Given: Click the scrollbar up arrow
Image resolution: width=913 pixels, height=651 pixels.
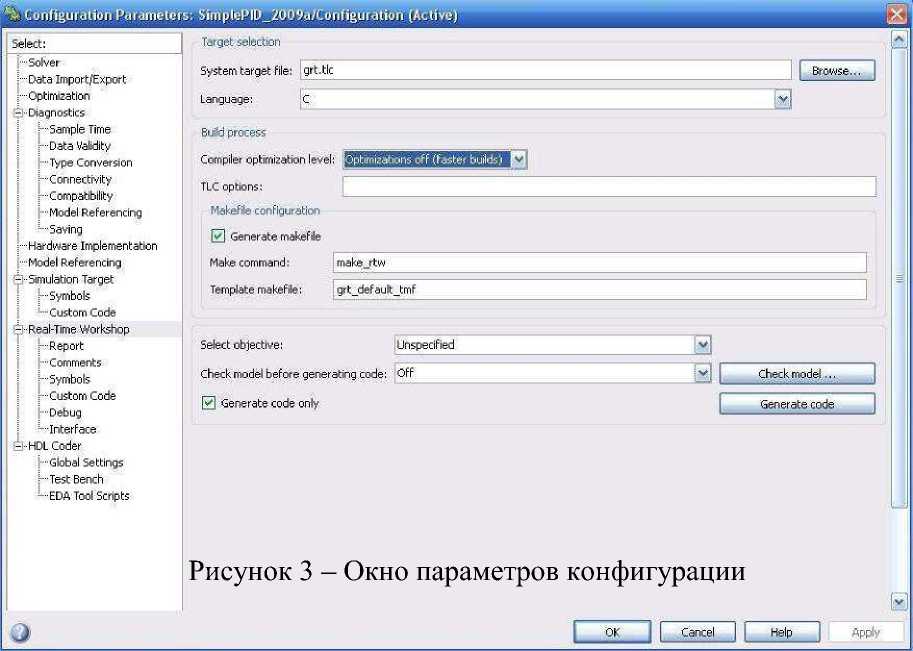Looking at the screenshot, I should (899, 39).
